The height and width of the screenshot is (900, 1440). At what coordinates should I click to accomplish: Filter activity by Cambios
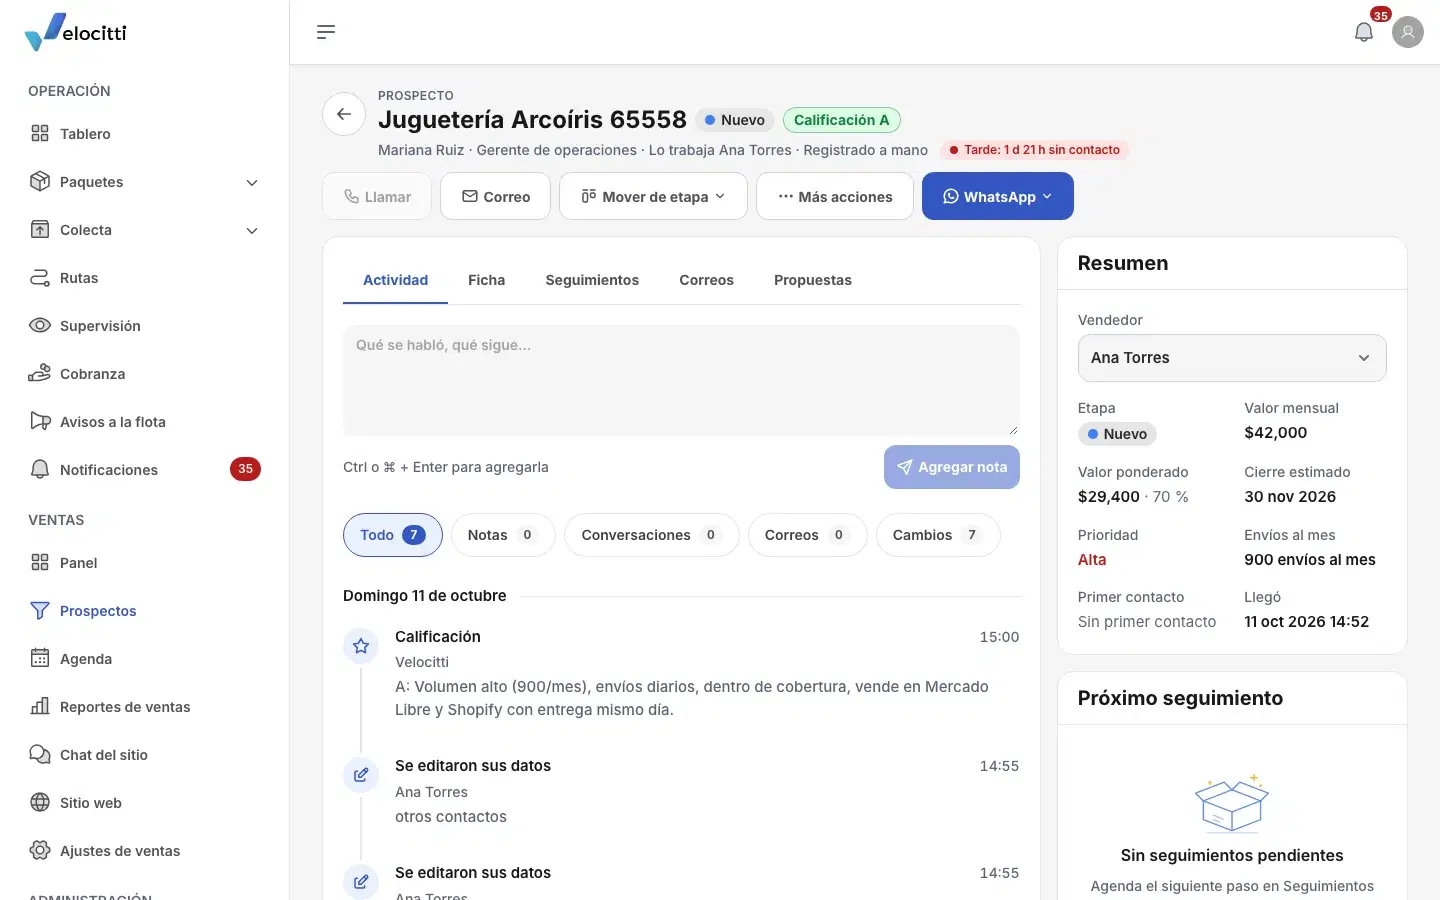pyautogui.click(x=938, y=535)
